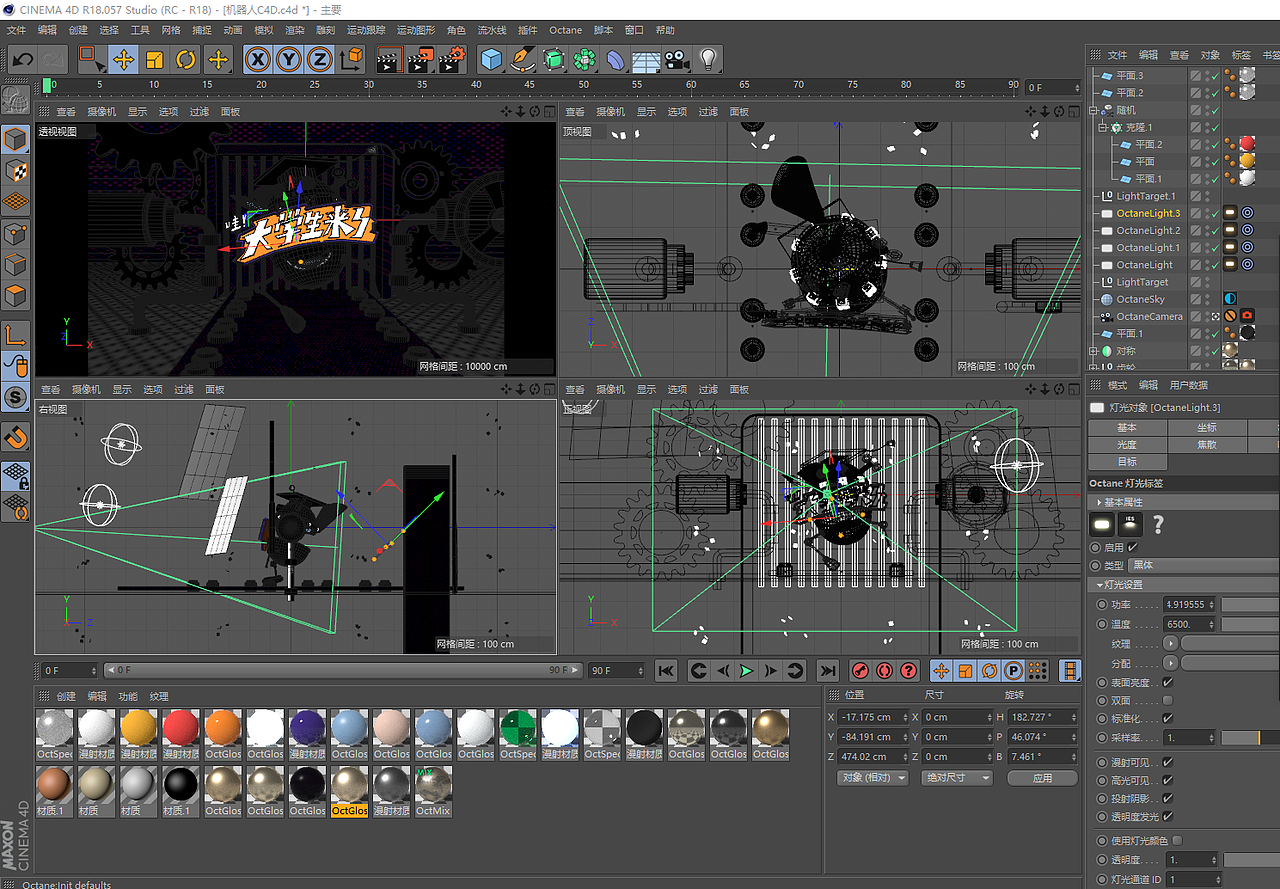This screenshot has height=889, width=1280.
Task: Expand the 对称 object node
Action: click(1094, 351)
